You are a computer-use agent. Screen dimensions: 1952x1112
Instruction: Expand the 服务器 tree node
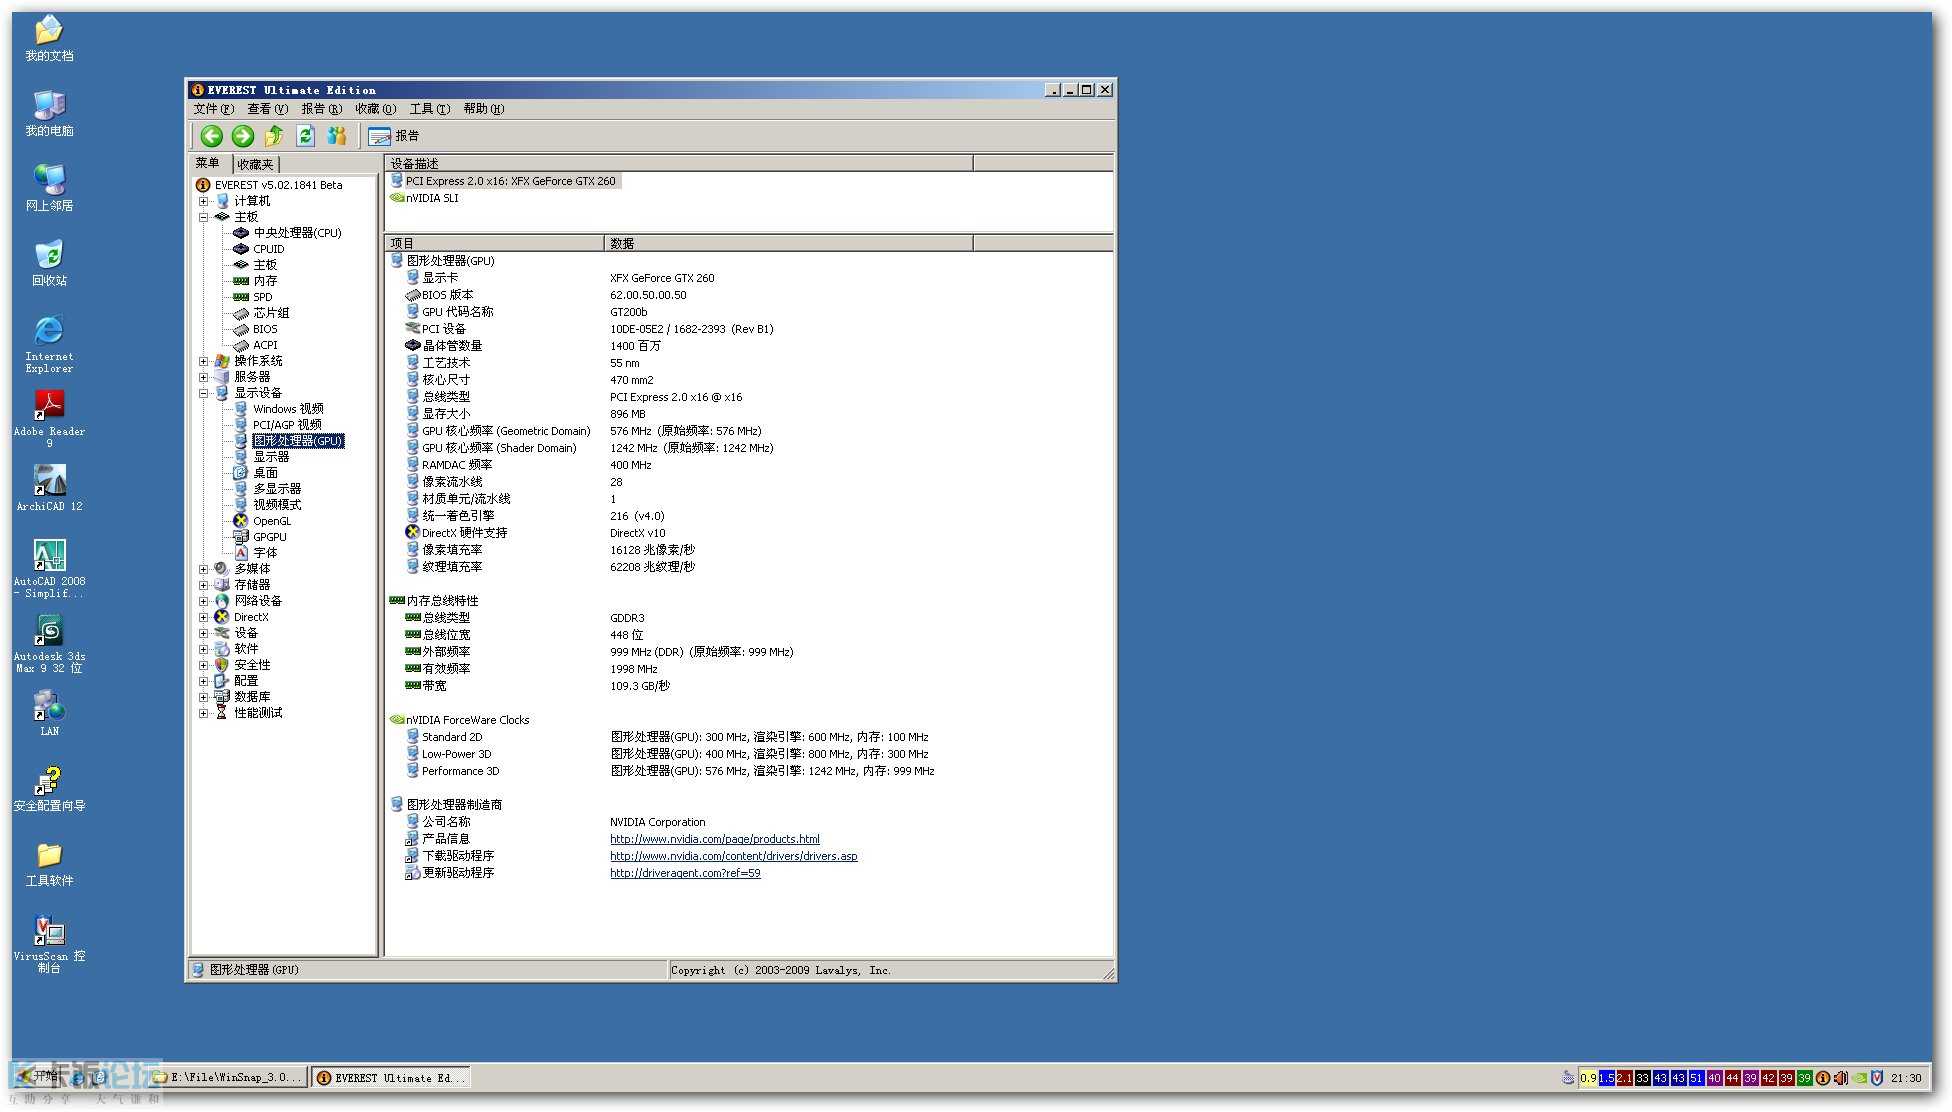[203, 377]
